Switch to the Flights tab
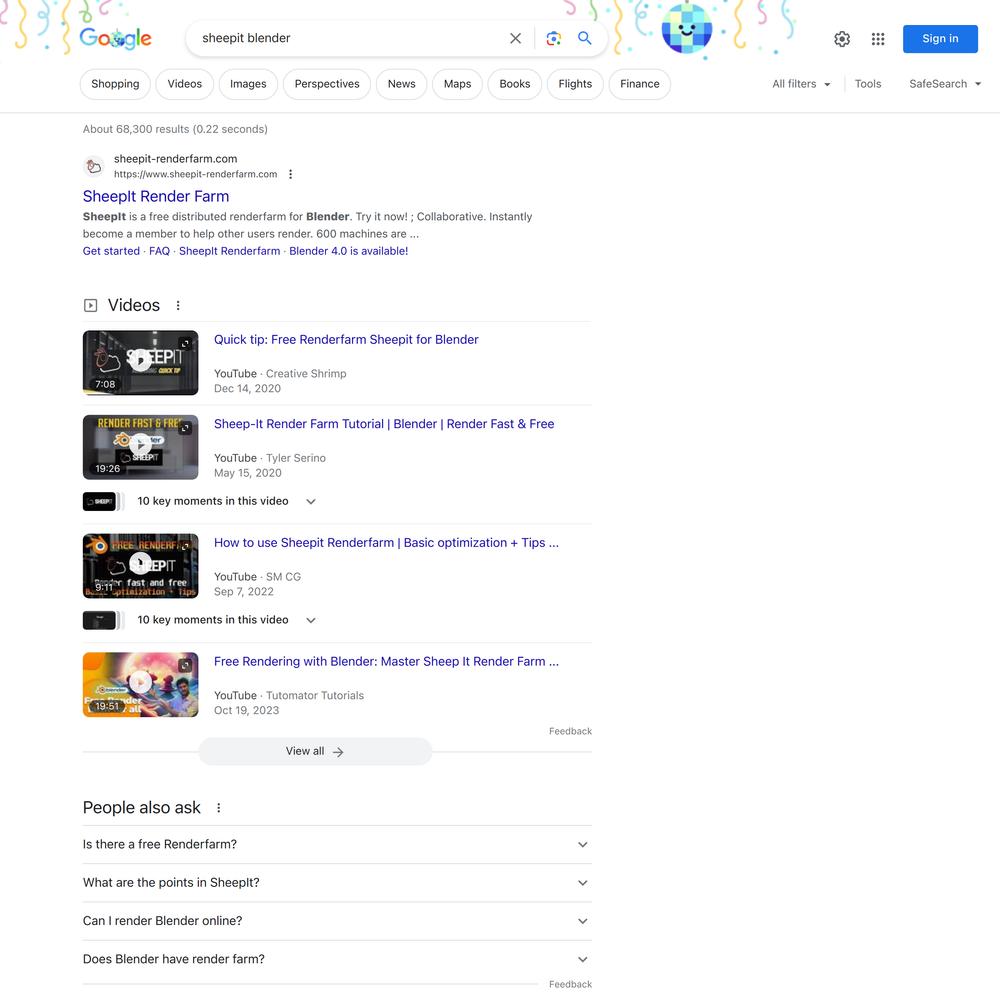1000x1000 pixels. [x=575, y=84]
